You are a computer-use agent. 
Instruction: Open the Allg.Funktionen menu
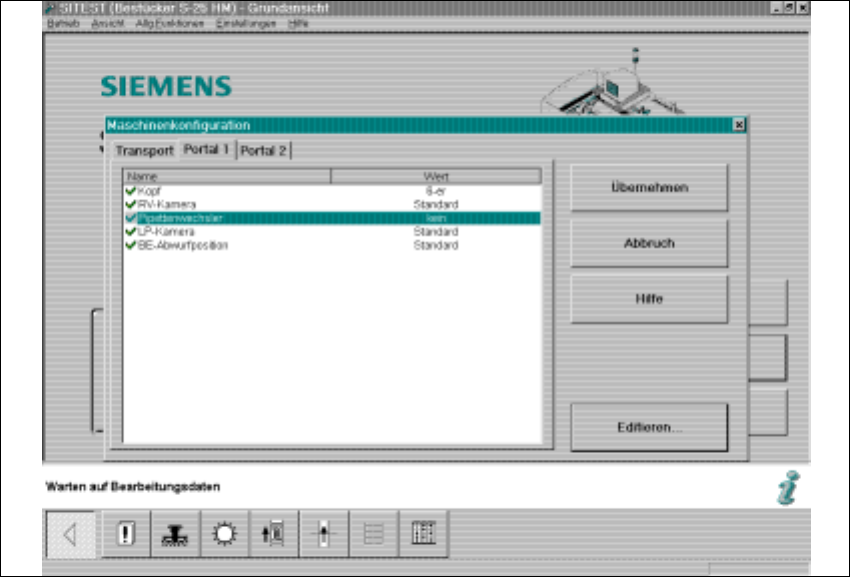coord(170,23)
